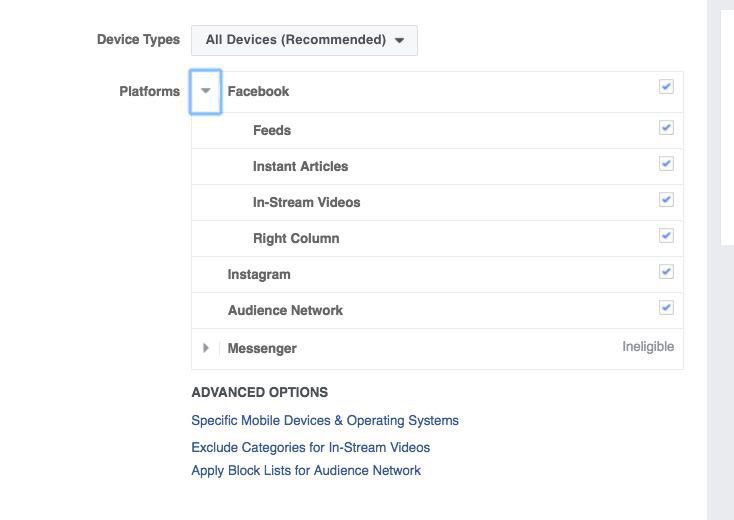The height and width of the screenshot is (520, 734).
Task: Uncheck the Feeds placement checkbox
Action: (x=666, y=127)
